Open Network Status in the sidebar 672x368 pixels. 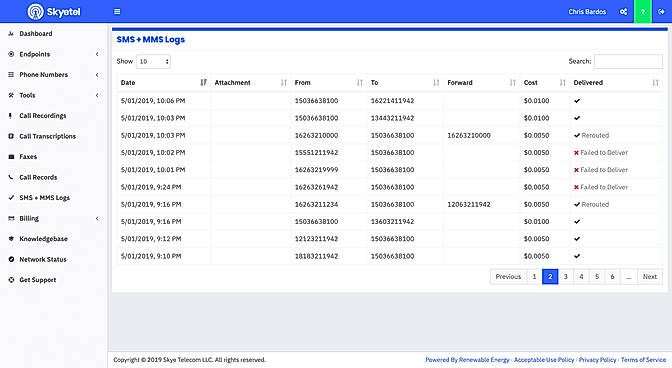point(43,259)
